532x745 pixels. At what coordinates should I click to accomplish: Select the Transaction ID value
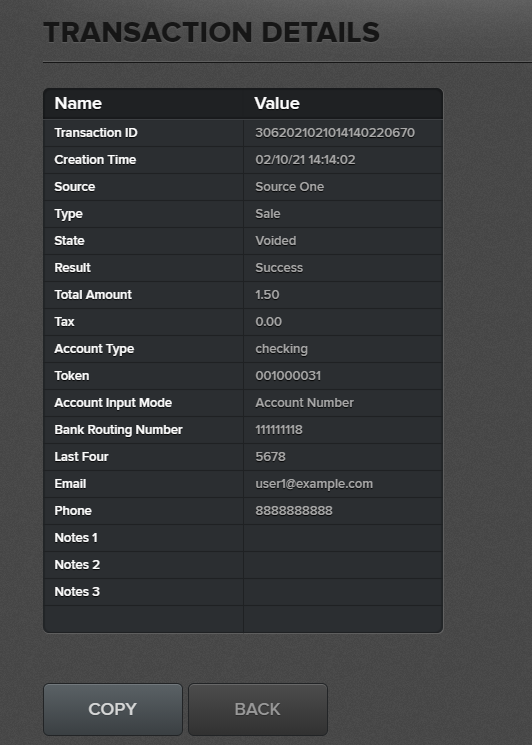335,133
